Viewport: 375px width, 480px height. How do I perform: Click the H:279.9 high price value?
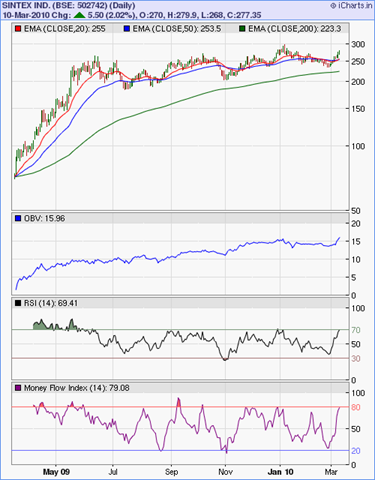pos(181,15)
